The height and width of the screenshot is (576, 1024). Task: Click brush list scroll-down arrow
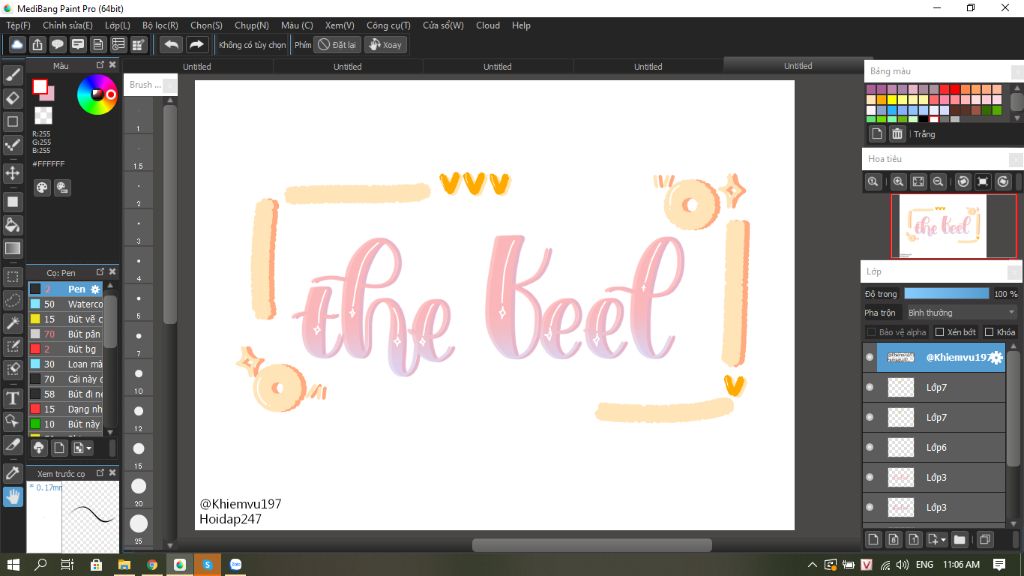tap(110, 432)
